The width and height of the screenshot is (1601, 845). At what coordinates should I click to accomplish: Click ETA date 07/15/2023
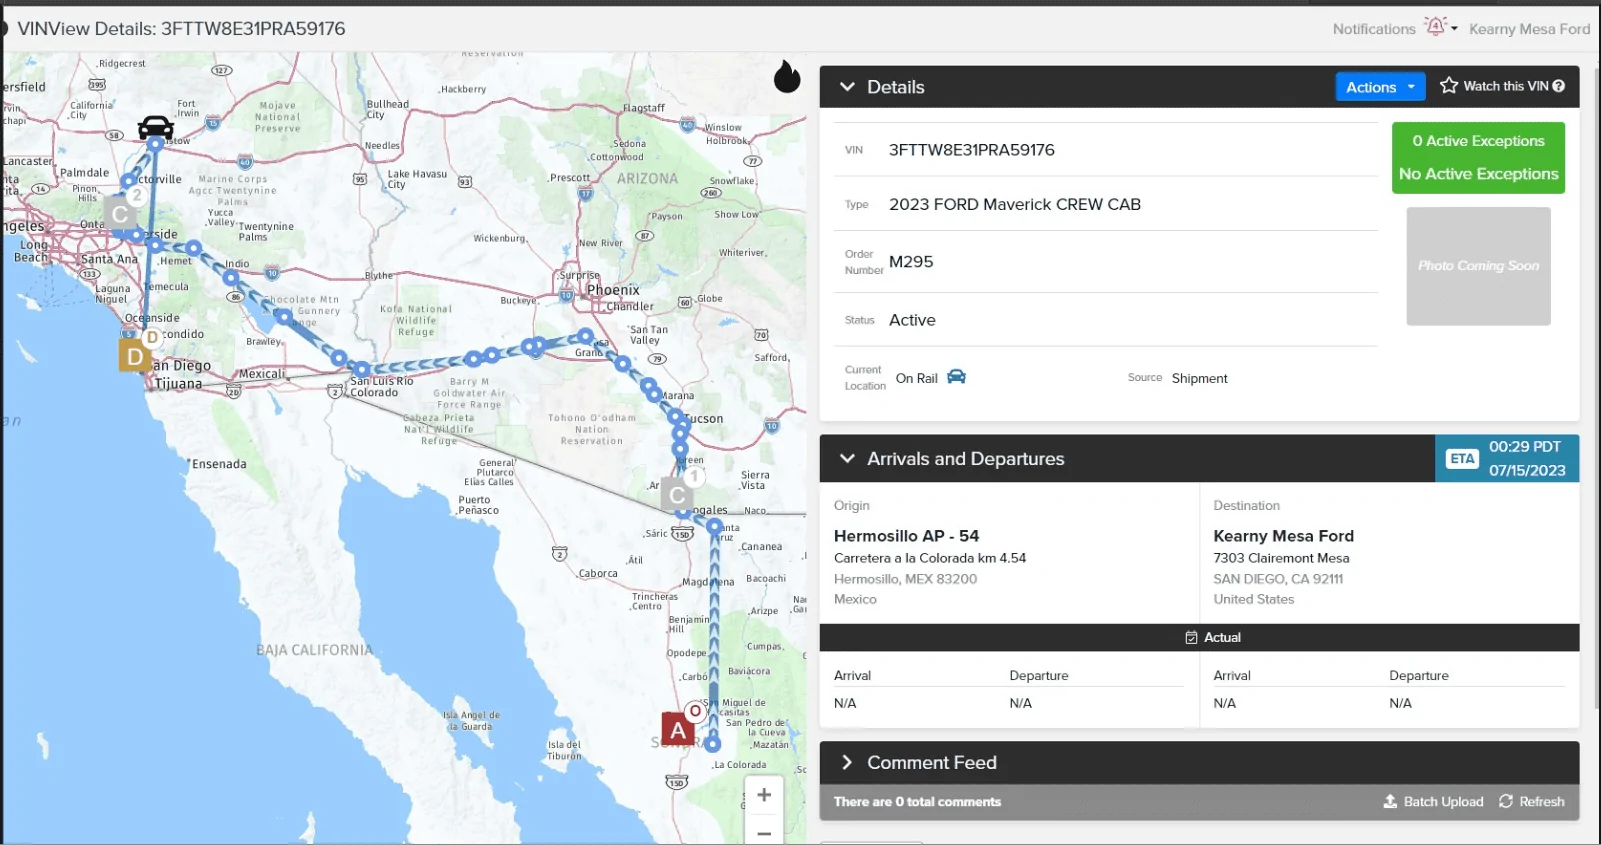pos(1526,470)
